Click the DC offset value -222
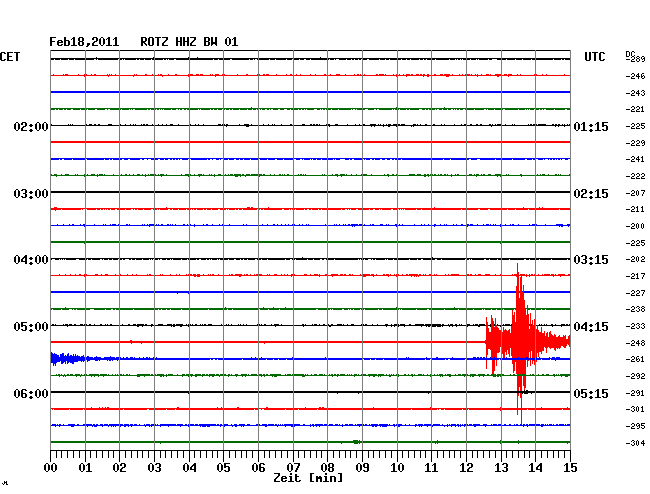Screen dimensions: 650x494 pos(635,177)
